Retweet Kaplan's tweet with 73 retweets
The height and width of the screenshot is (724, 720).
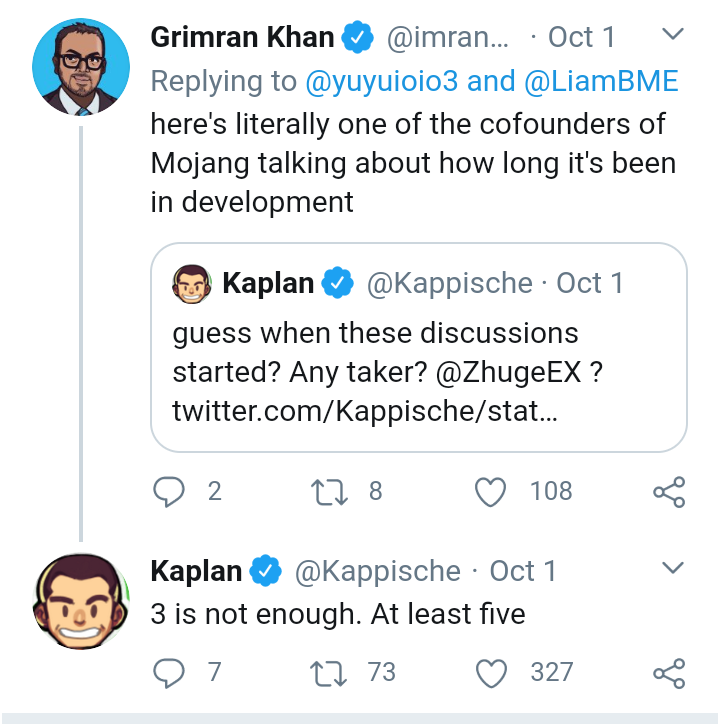(328, 673)
